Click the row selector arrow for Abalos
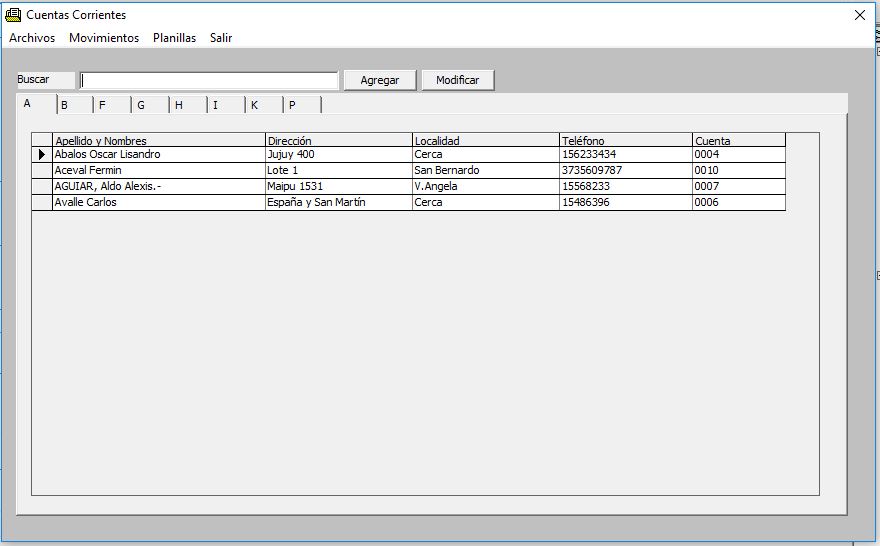 42,155
